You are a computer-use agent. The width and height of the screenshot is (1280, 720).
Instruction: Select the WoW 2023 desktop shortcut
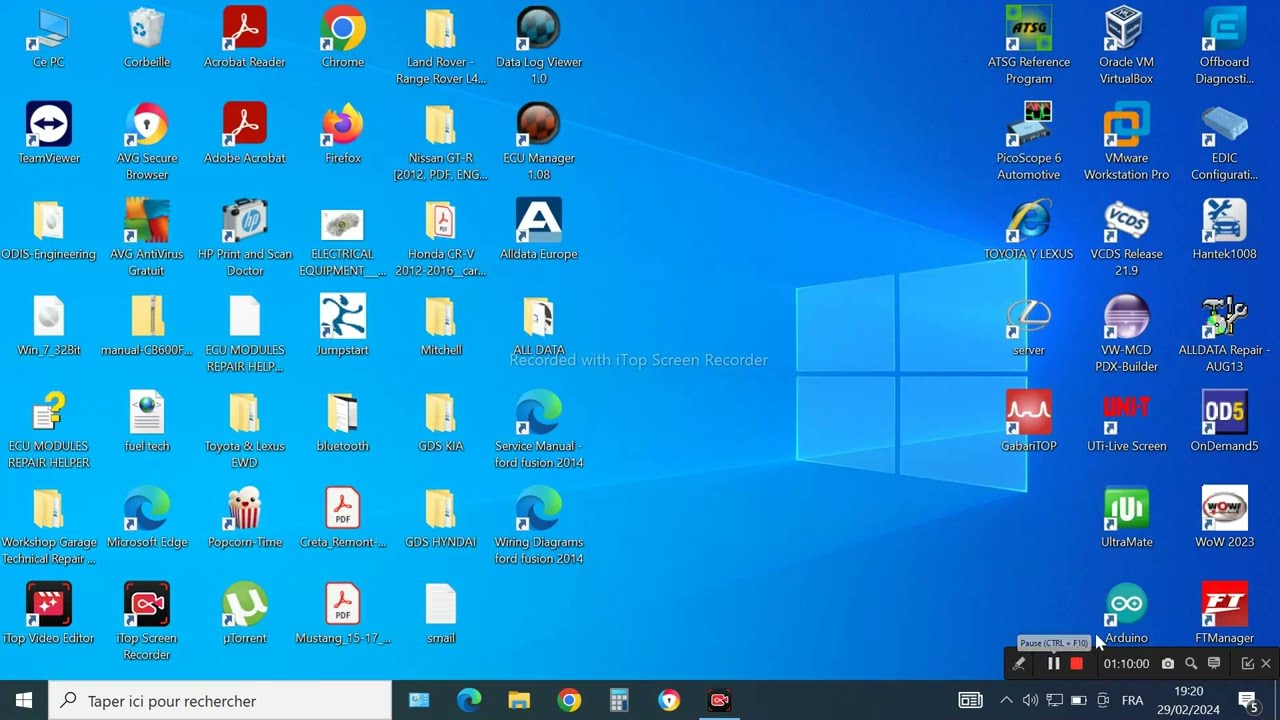(1225, 518)
